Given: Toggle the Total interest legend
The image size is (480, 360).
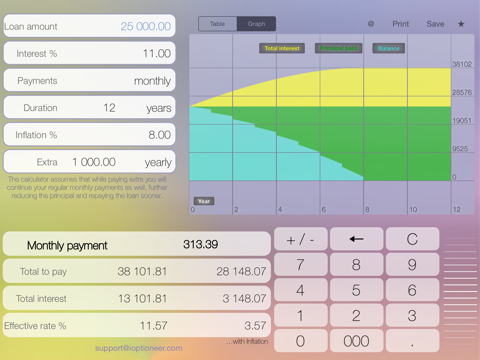Looking at the screenshot, I should pyautogui.click(x=282, y=48).
